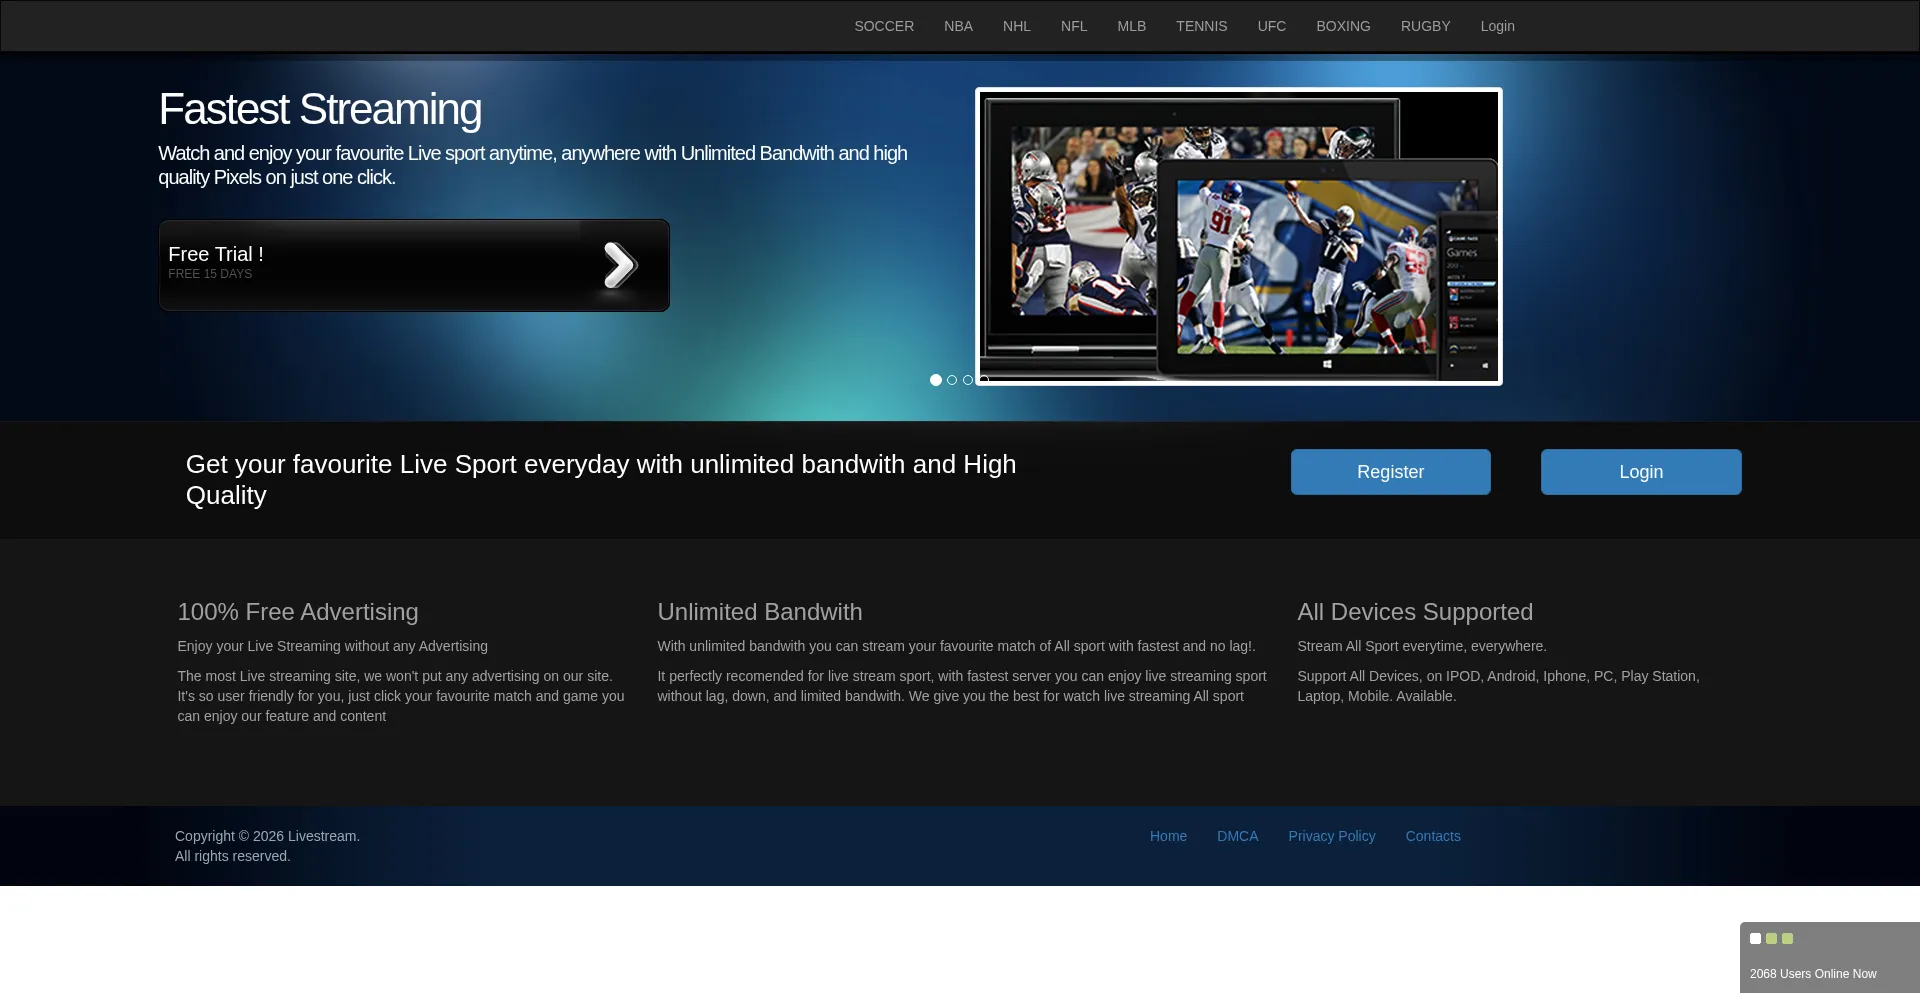Click the devices streaming preview image
The width and height of the screenshot is (1920, 993).
coord(1239,237)
